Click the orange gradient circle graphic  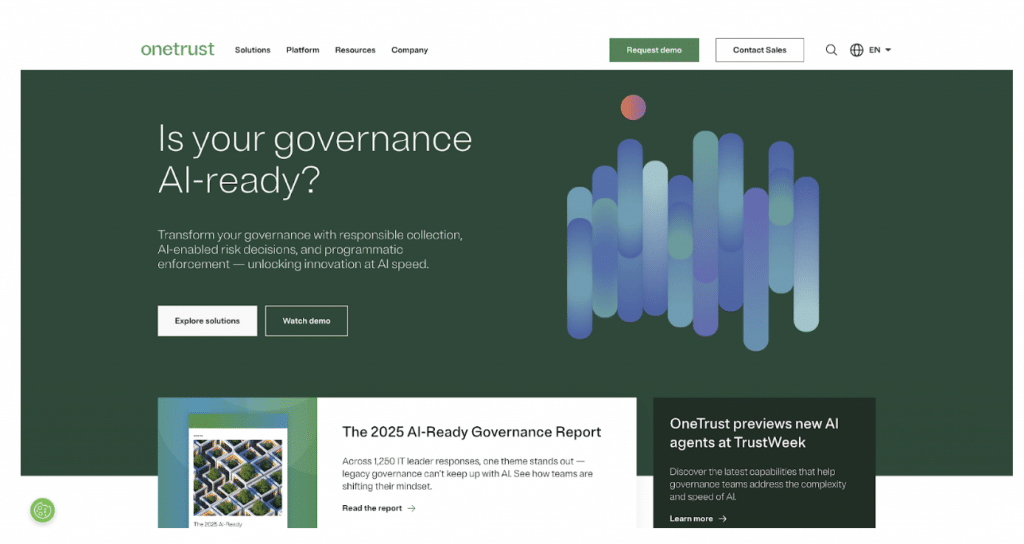pos(633,107)
